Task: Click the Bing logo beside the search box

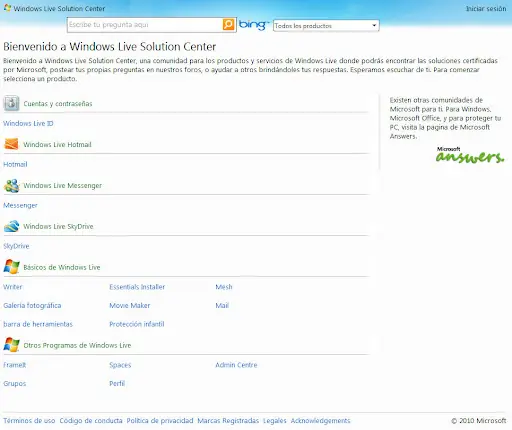Action: point(254,25)
